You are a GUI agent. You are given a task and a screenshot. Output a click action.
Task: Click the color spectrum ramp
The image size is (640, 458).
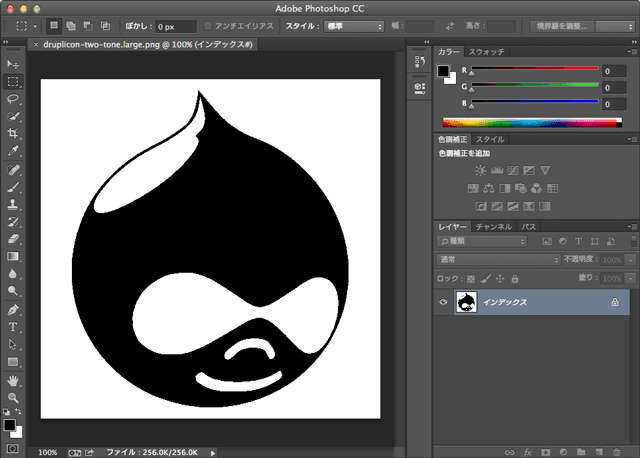pyautogui.click(x=532, y=122)
